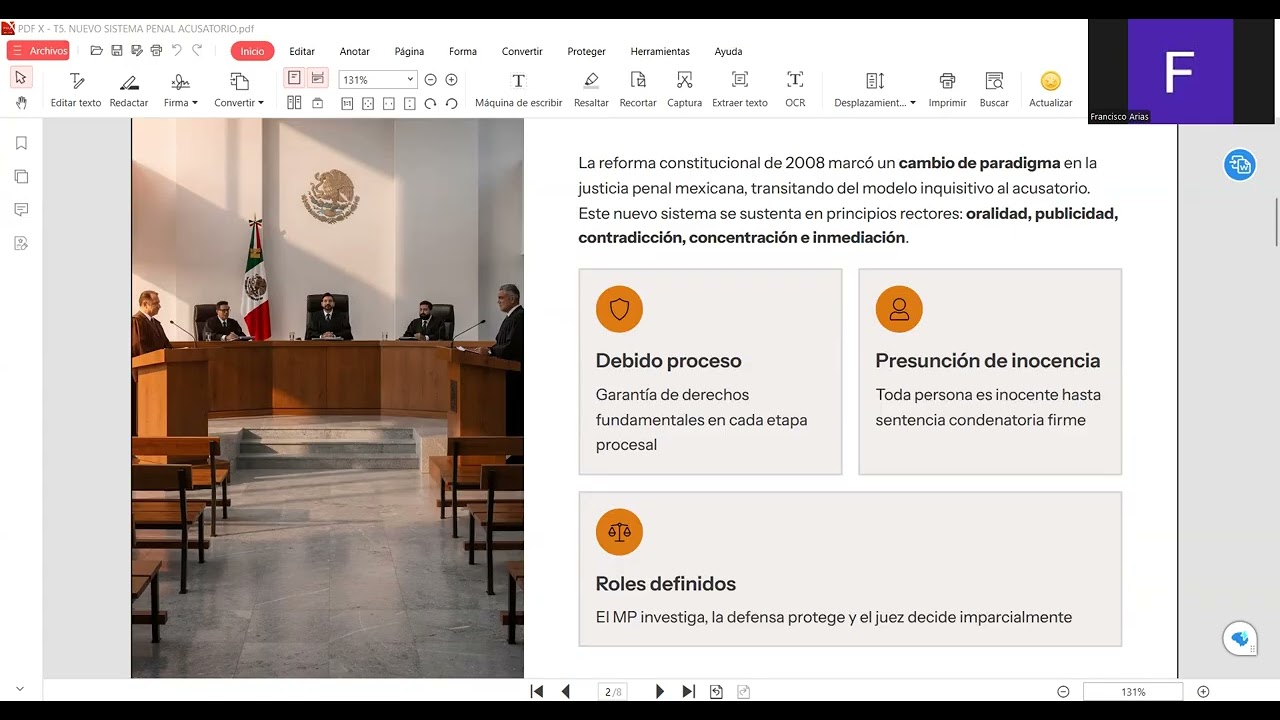Viewport: 1280px width, 720px height.
Task: Select the Recortar crop tool
Action: tap(638, 90)
